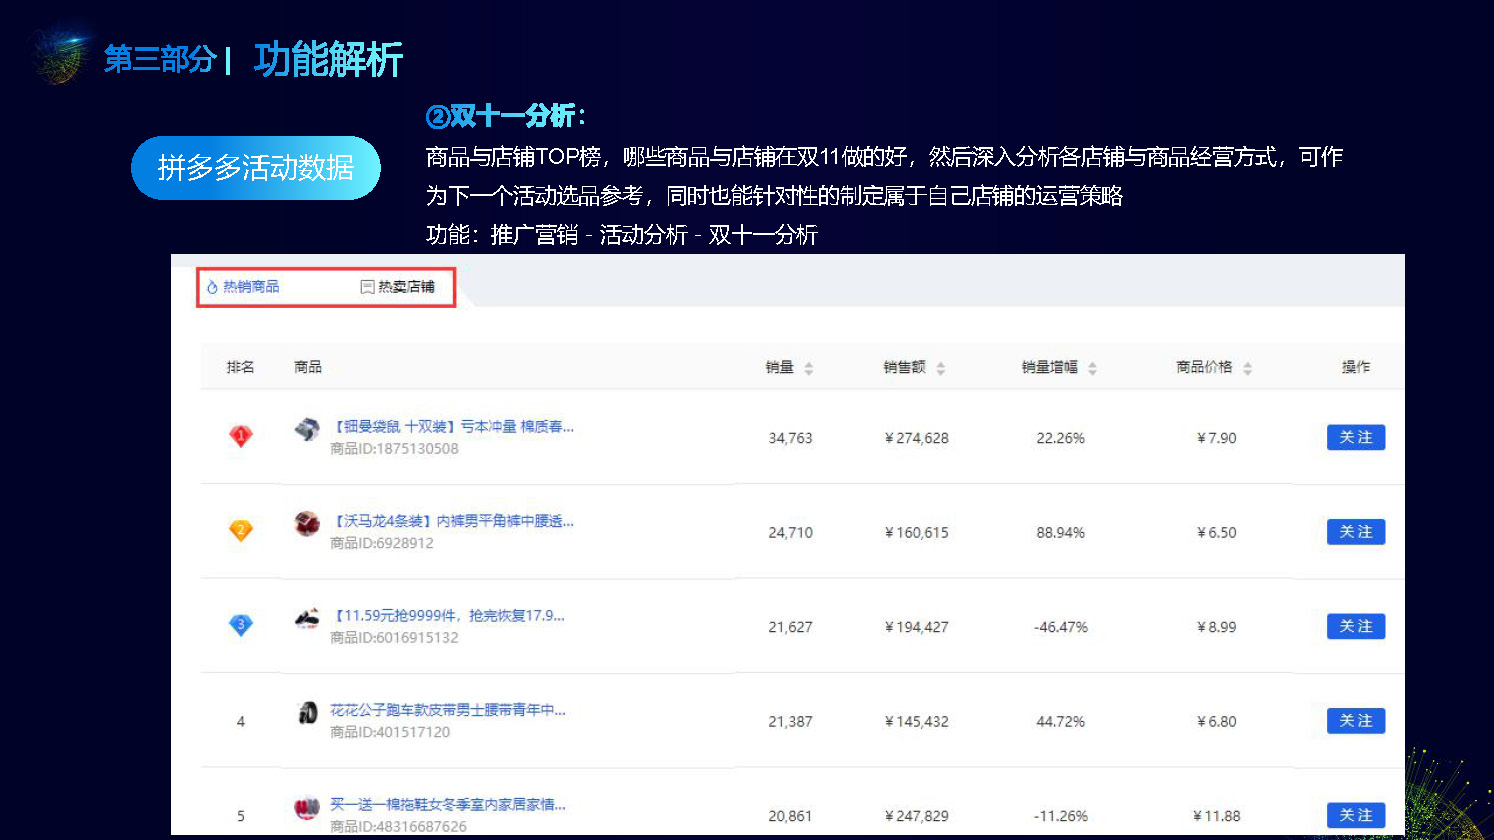Viewport: 1494px width, 840px height.
Task: Follow the 买一送一棉拖鞋 product
Action: [x=1356, y=815]
